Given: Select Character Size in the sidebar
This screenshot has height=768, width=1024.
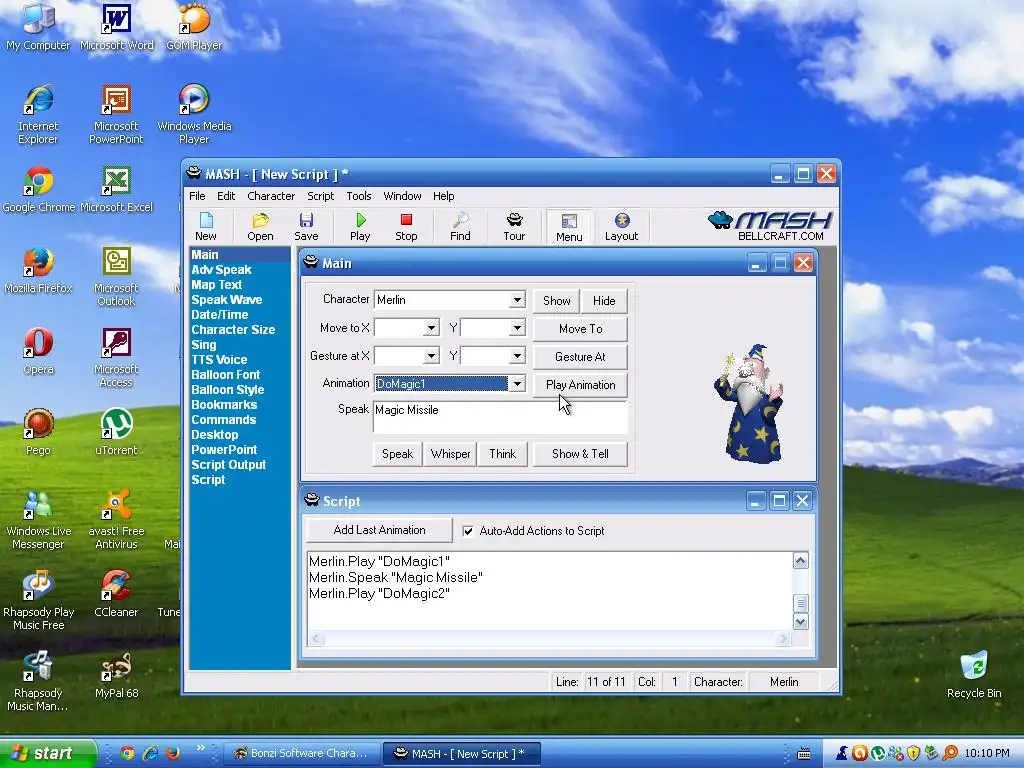Looking at the screenshot, I should pos(233,330).
